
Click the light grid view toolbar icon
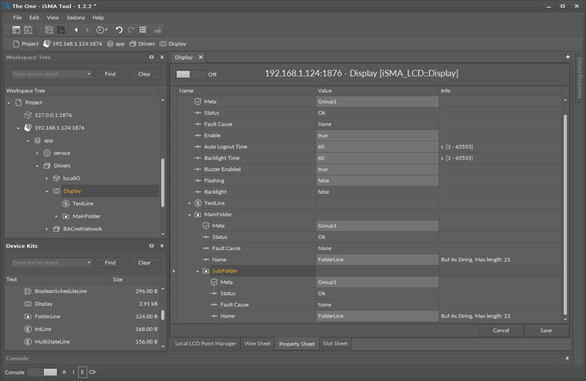click(49, 30)
